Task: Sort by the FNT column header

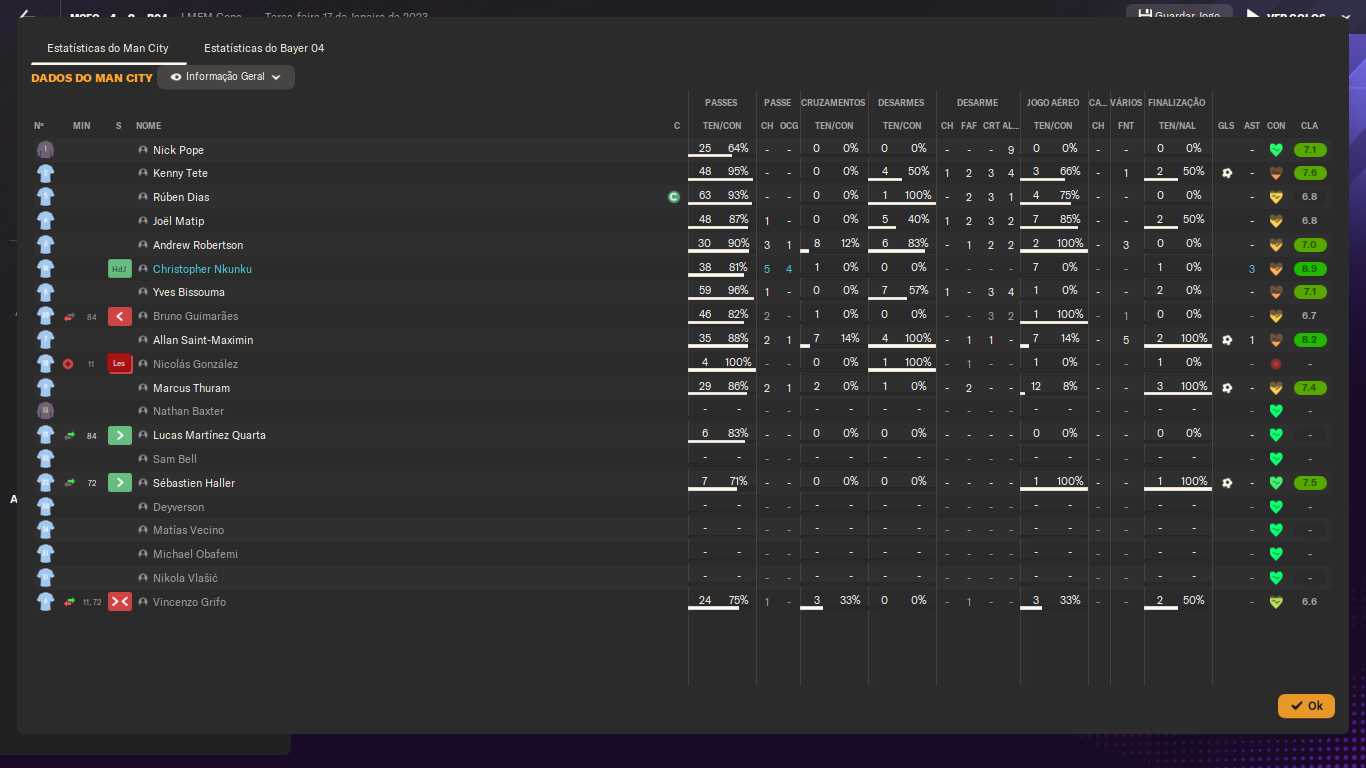Action: click(x=1126, y=126)
